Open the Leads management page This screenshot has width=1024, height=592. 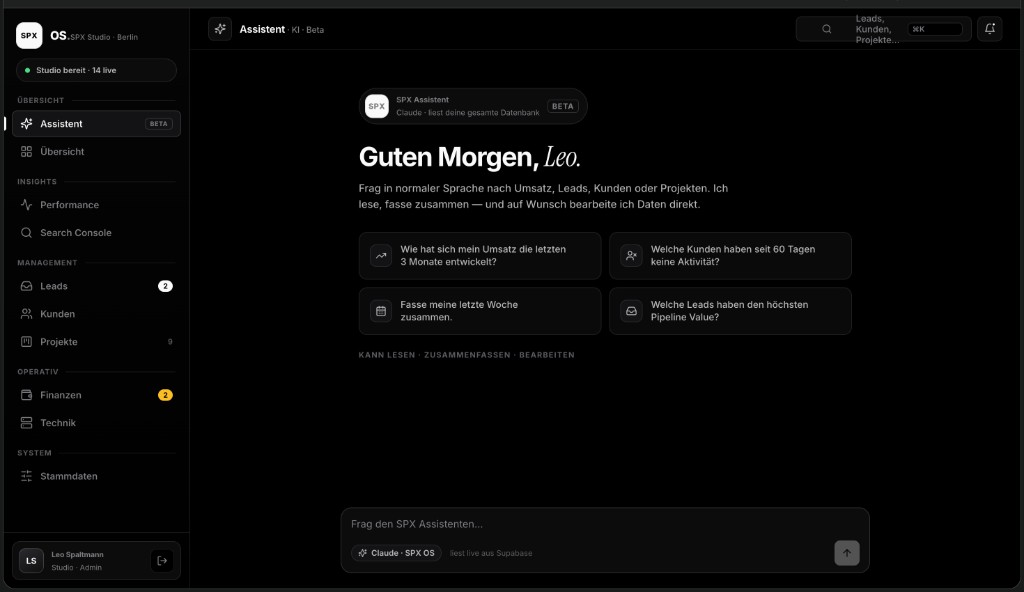97,286
